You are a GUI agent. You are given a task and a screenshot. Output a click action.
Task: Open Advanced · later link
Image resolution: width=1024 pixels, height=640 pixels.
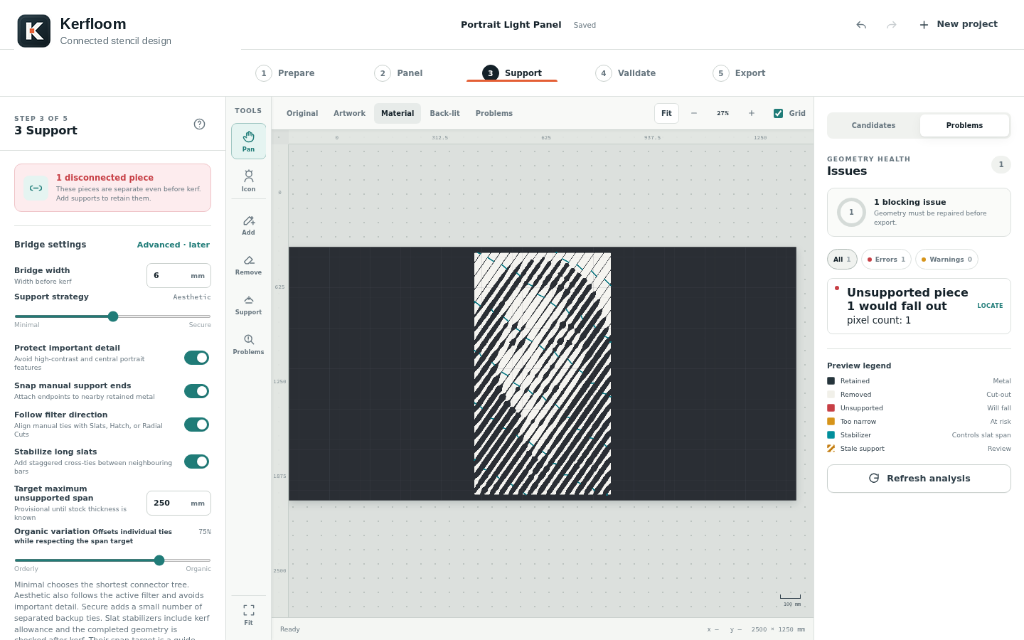click(x=173, y=245)
